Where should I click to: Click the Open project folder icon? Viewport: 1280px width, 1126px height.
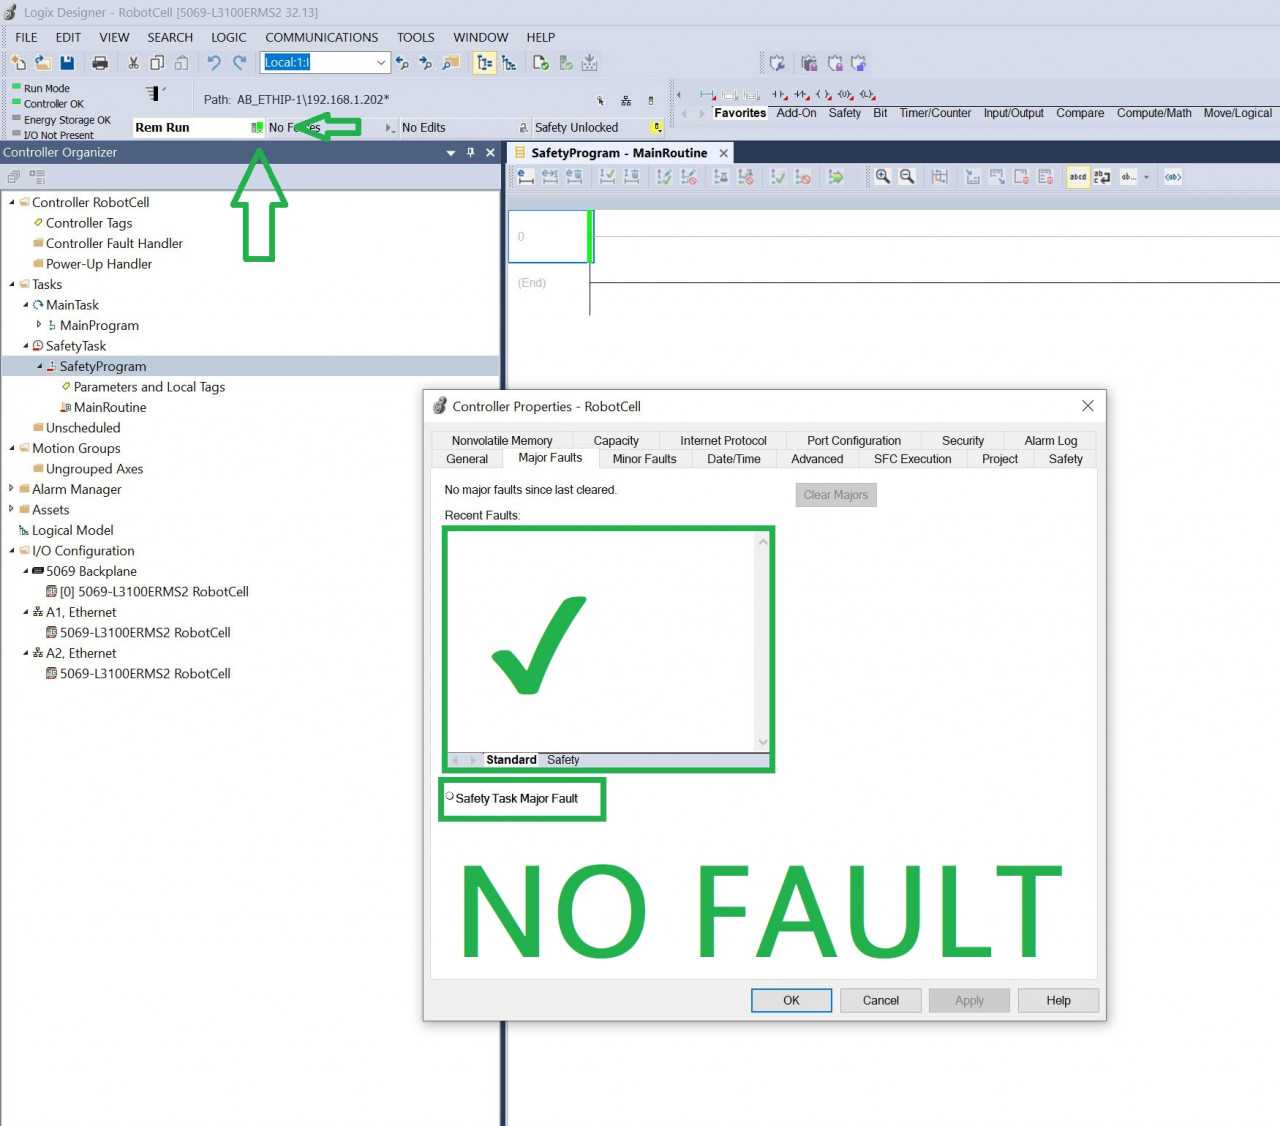(x=43, y=63)
